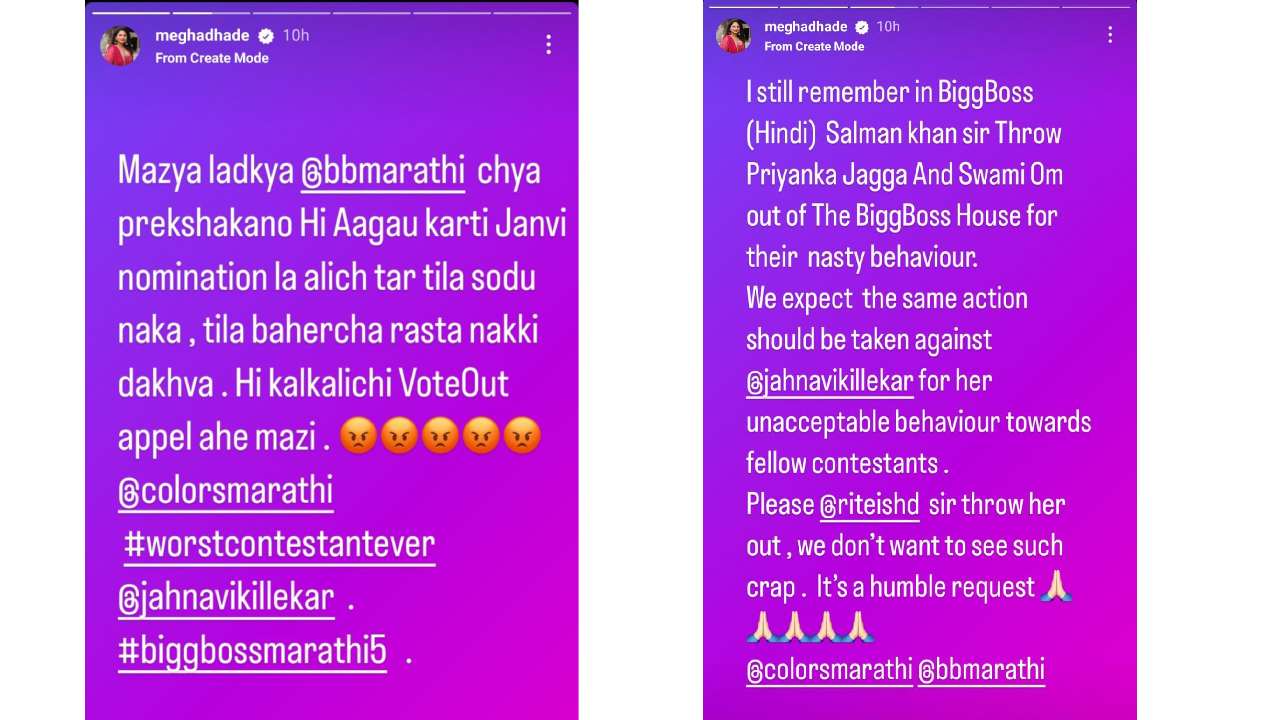Screen dimensions: 1280x720
Task: Open the #biggbossmarathi5 hashtag
Action: coord(252,651)
